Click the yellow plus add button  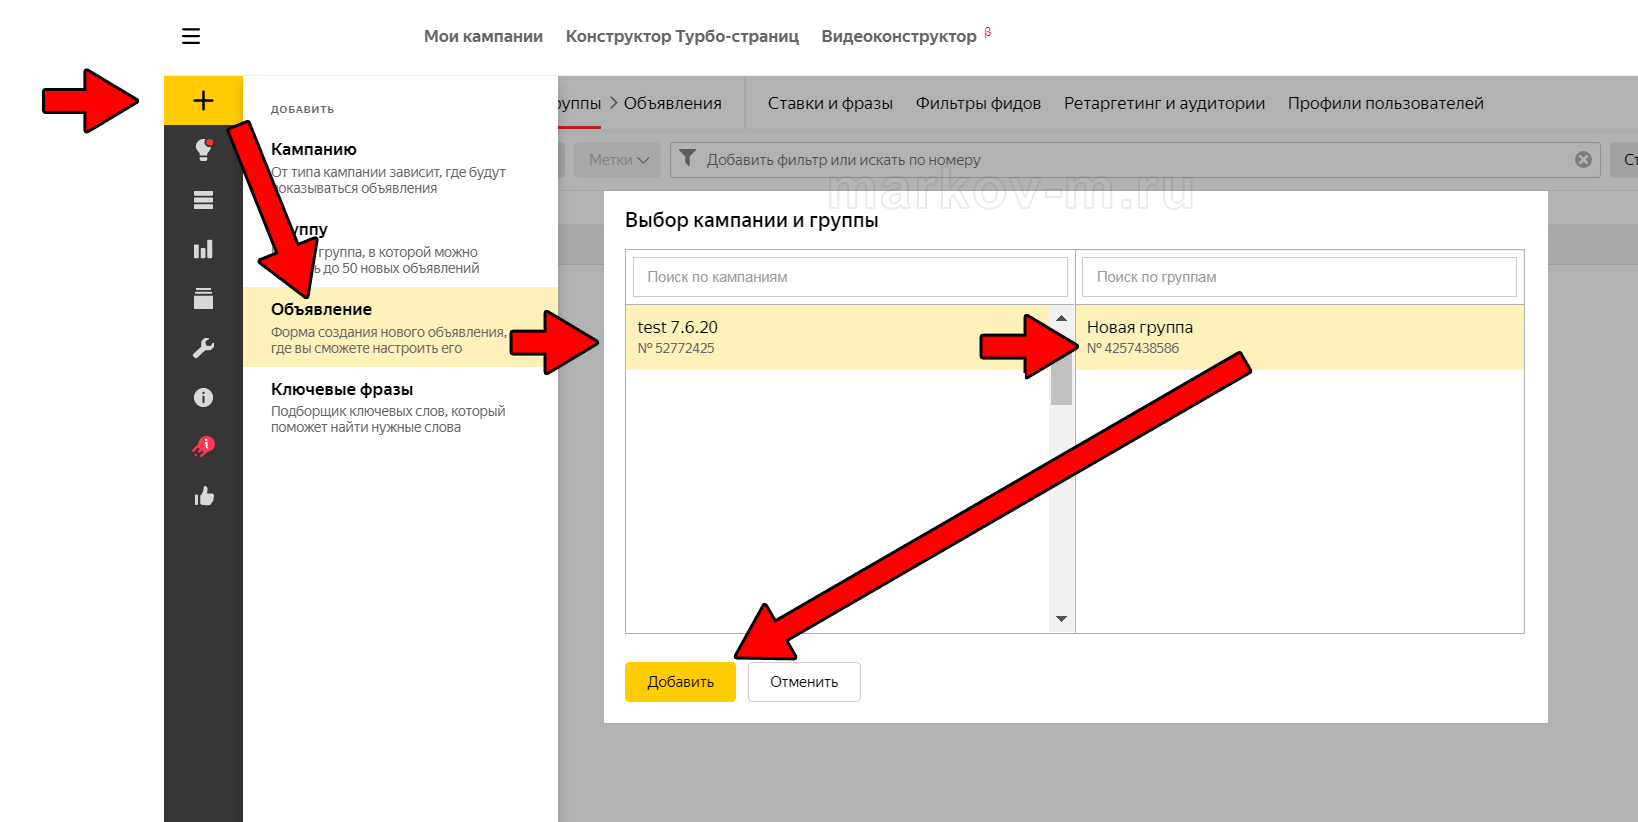pos(203,100)
